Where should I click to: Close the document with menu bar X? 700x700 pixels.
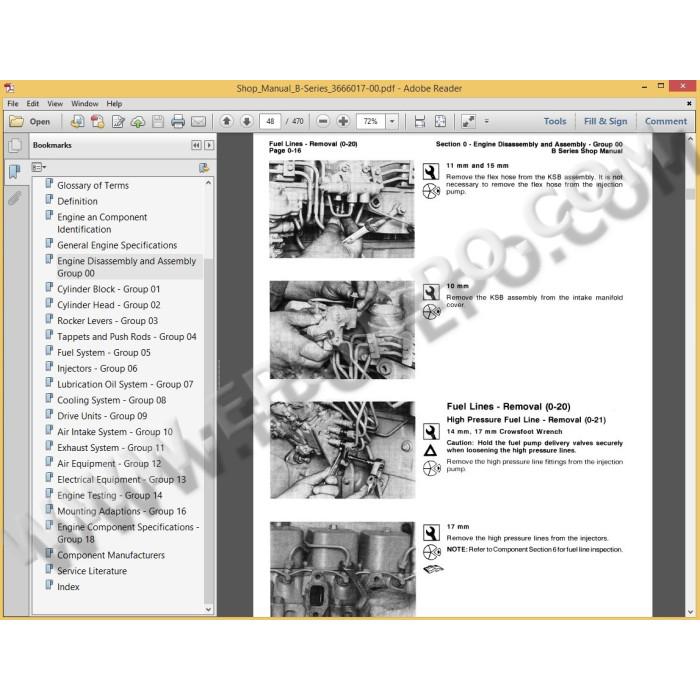[x=689, y=104]
